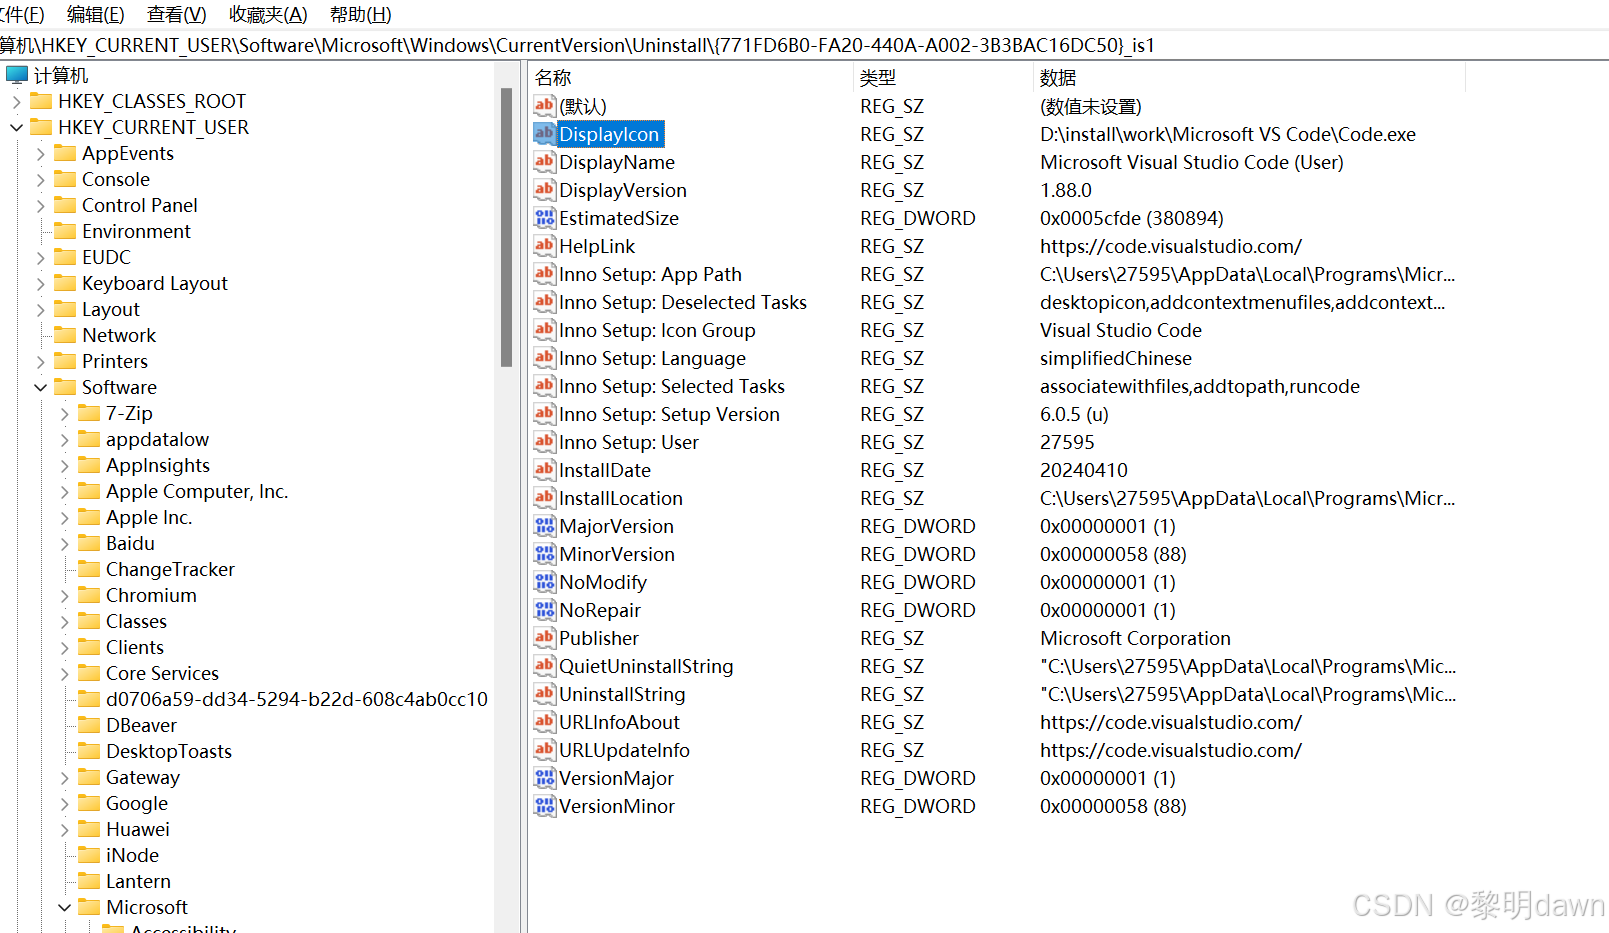Click the data cell reading 1.88.0
Image resolution: width=1609 pixels, height=933 pixels.
coord(1066,190)
